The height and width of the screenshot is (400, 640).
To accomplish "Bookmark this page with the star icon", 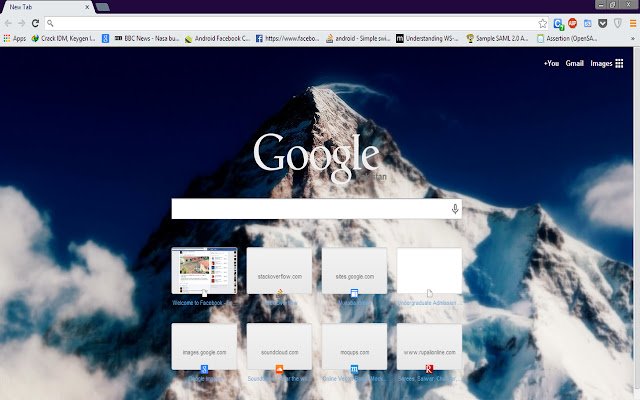I will coord(542,23).
